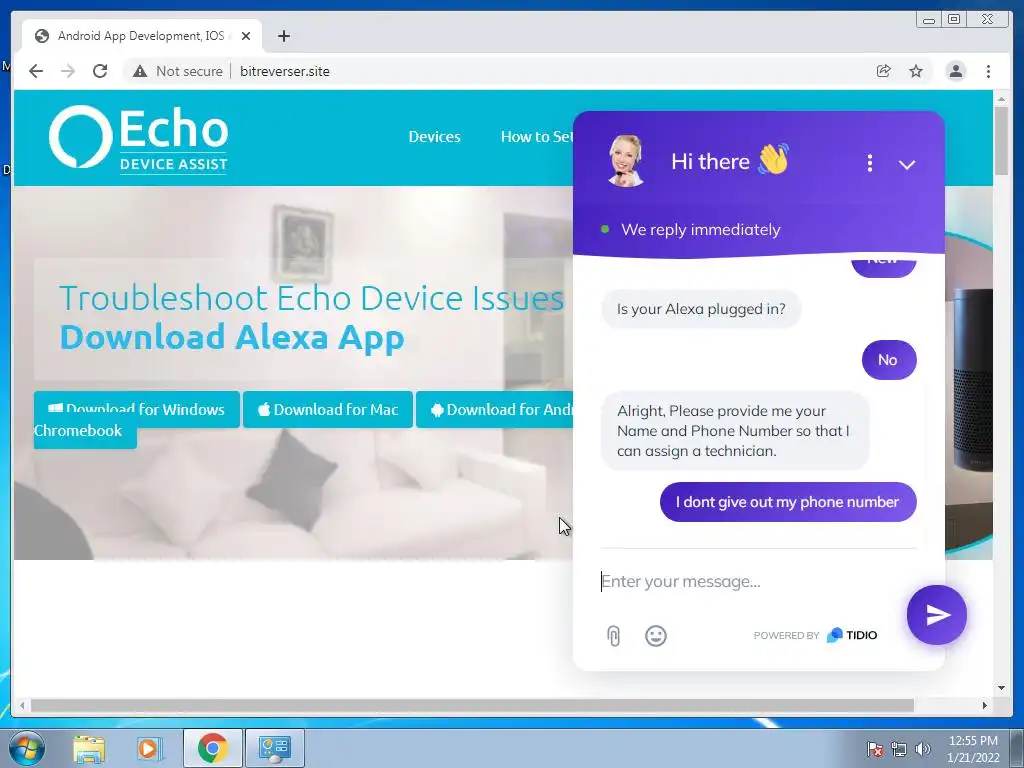Open the Windows Start menu

(27, 748)
